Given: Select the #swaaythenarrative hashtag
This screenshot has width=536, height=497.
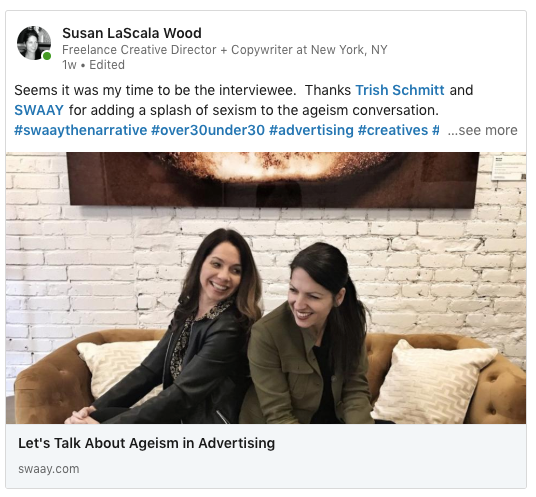Looking at the screenshot, I should [81, 130].
